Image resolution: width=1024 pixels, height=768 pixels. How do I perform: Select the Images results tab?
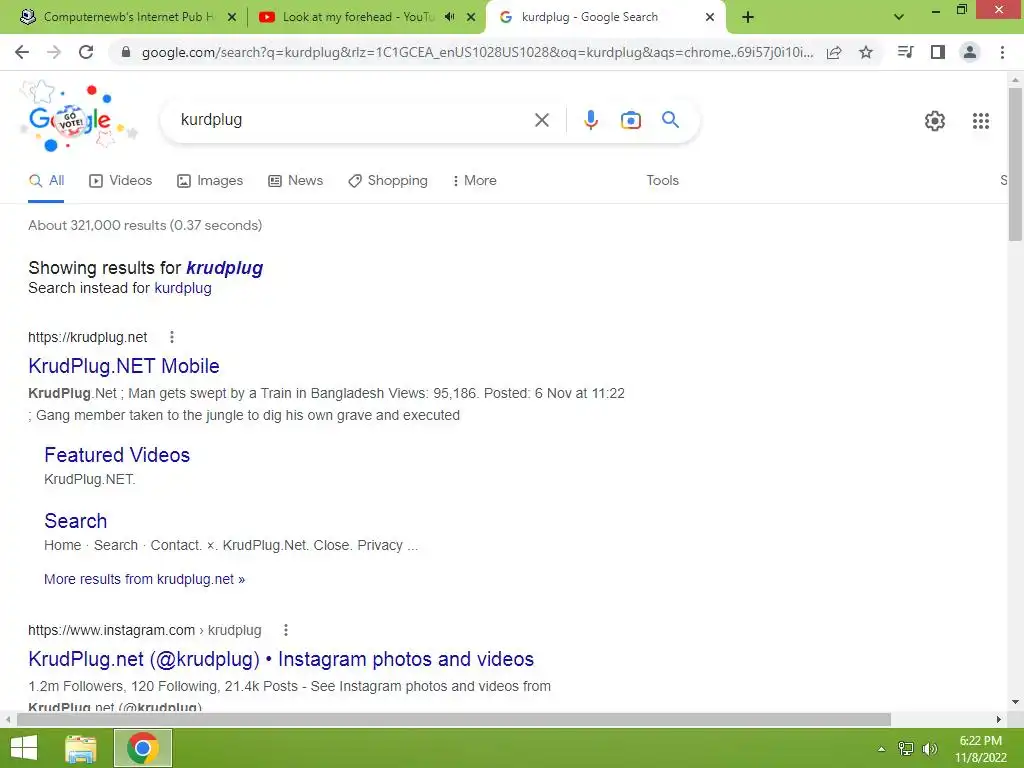point(210,181)
